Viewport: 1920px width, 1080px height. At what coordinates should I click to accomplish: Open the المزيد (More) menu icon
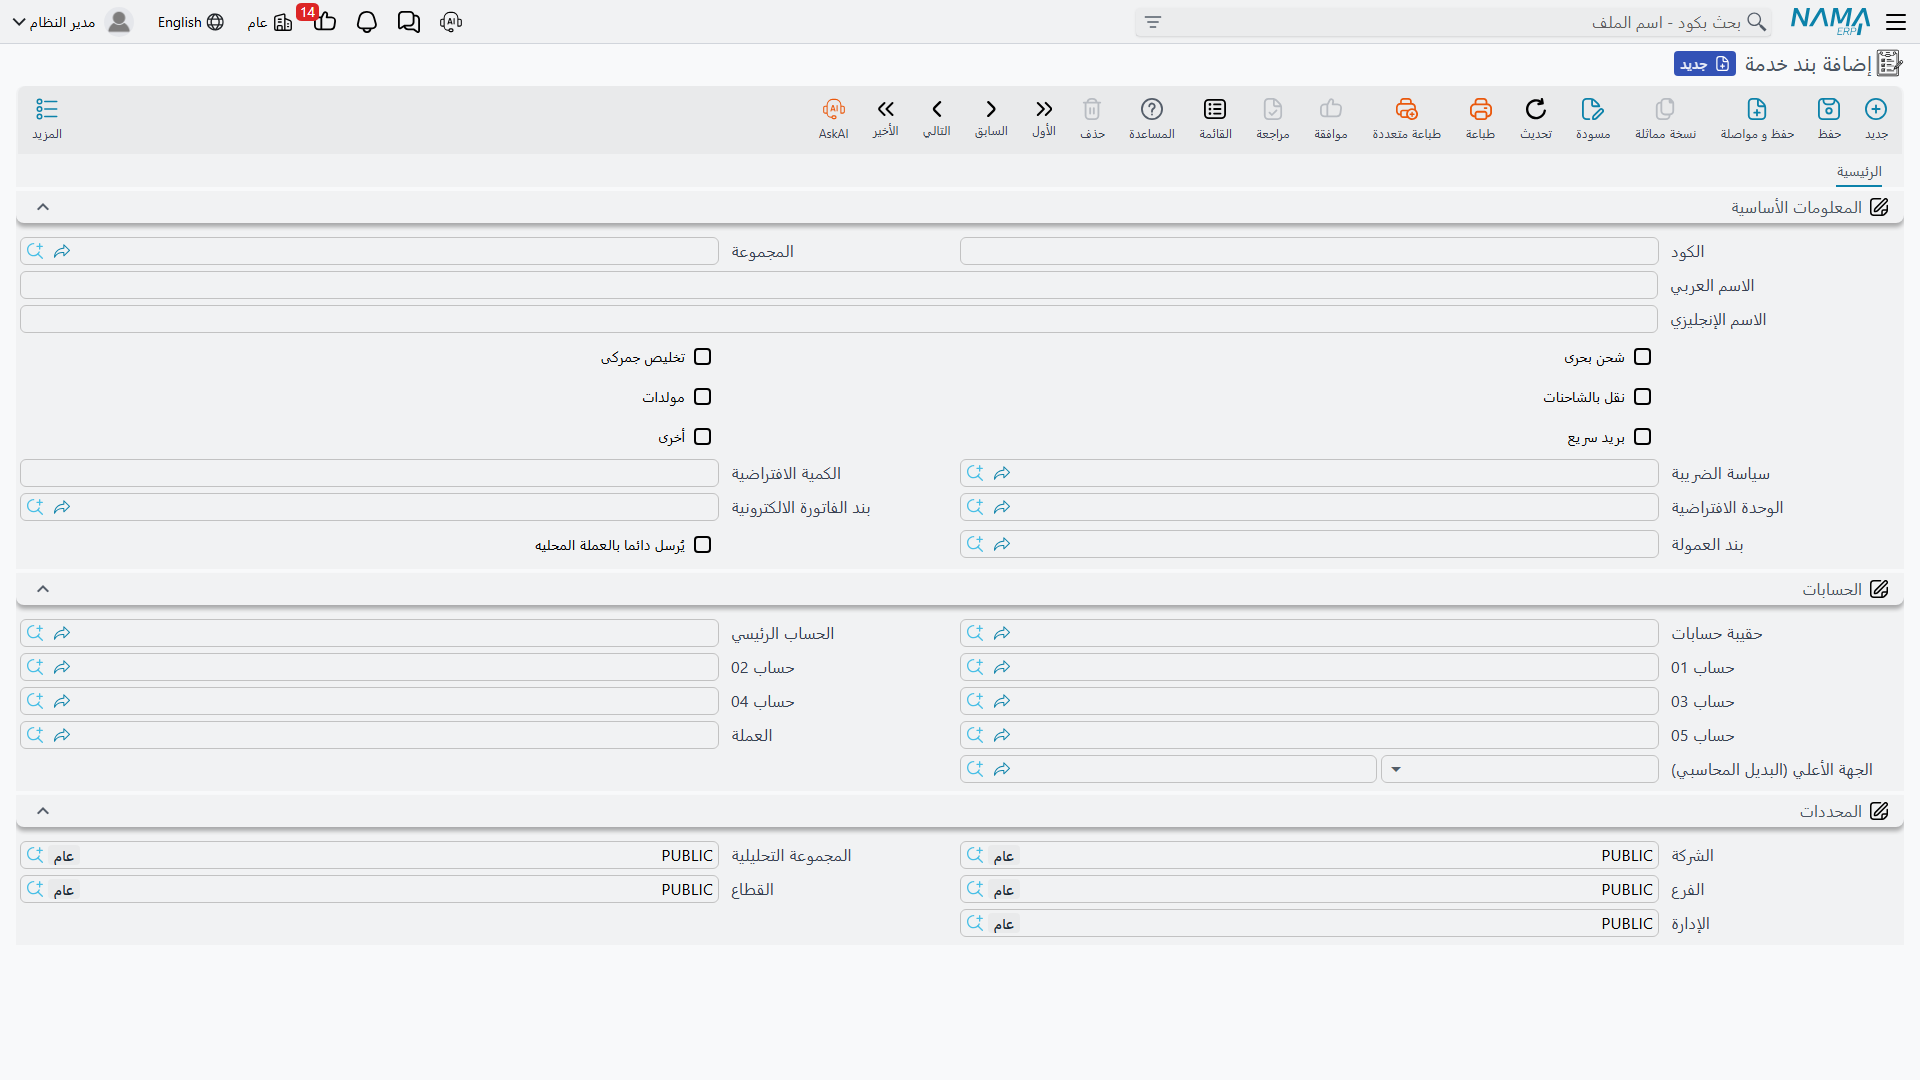pos(47,109)
